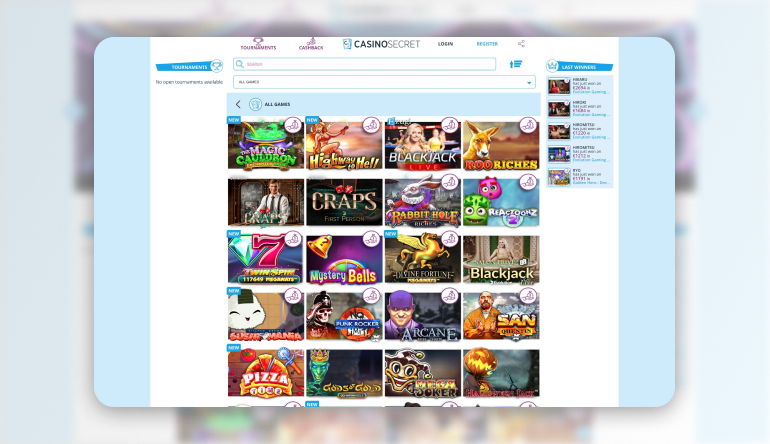This screenshot has height=444, width=770.
Task: Open Cashback from the top navigation
Action: point(311,44)
